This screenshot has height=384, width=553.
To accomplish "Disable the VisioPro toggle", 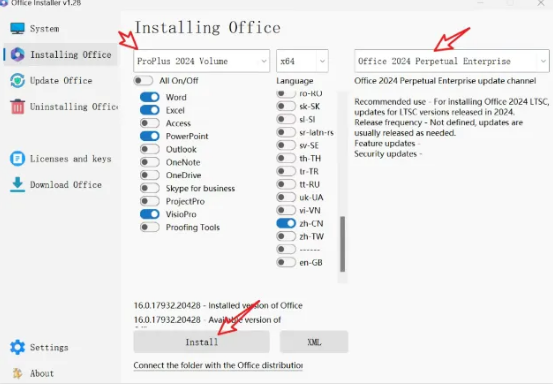I will click(150, 214).
